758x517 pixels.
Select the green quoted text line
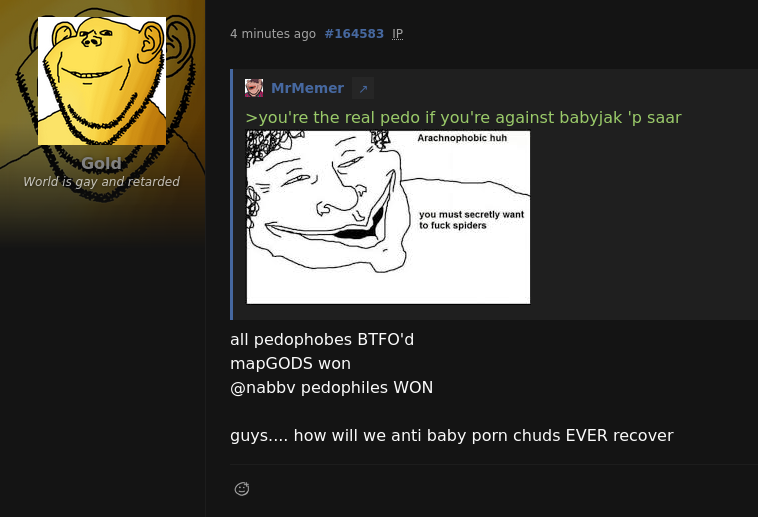[463, 118]
